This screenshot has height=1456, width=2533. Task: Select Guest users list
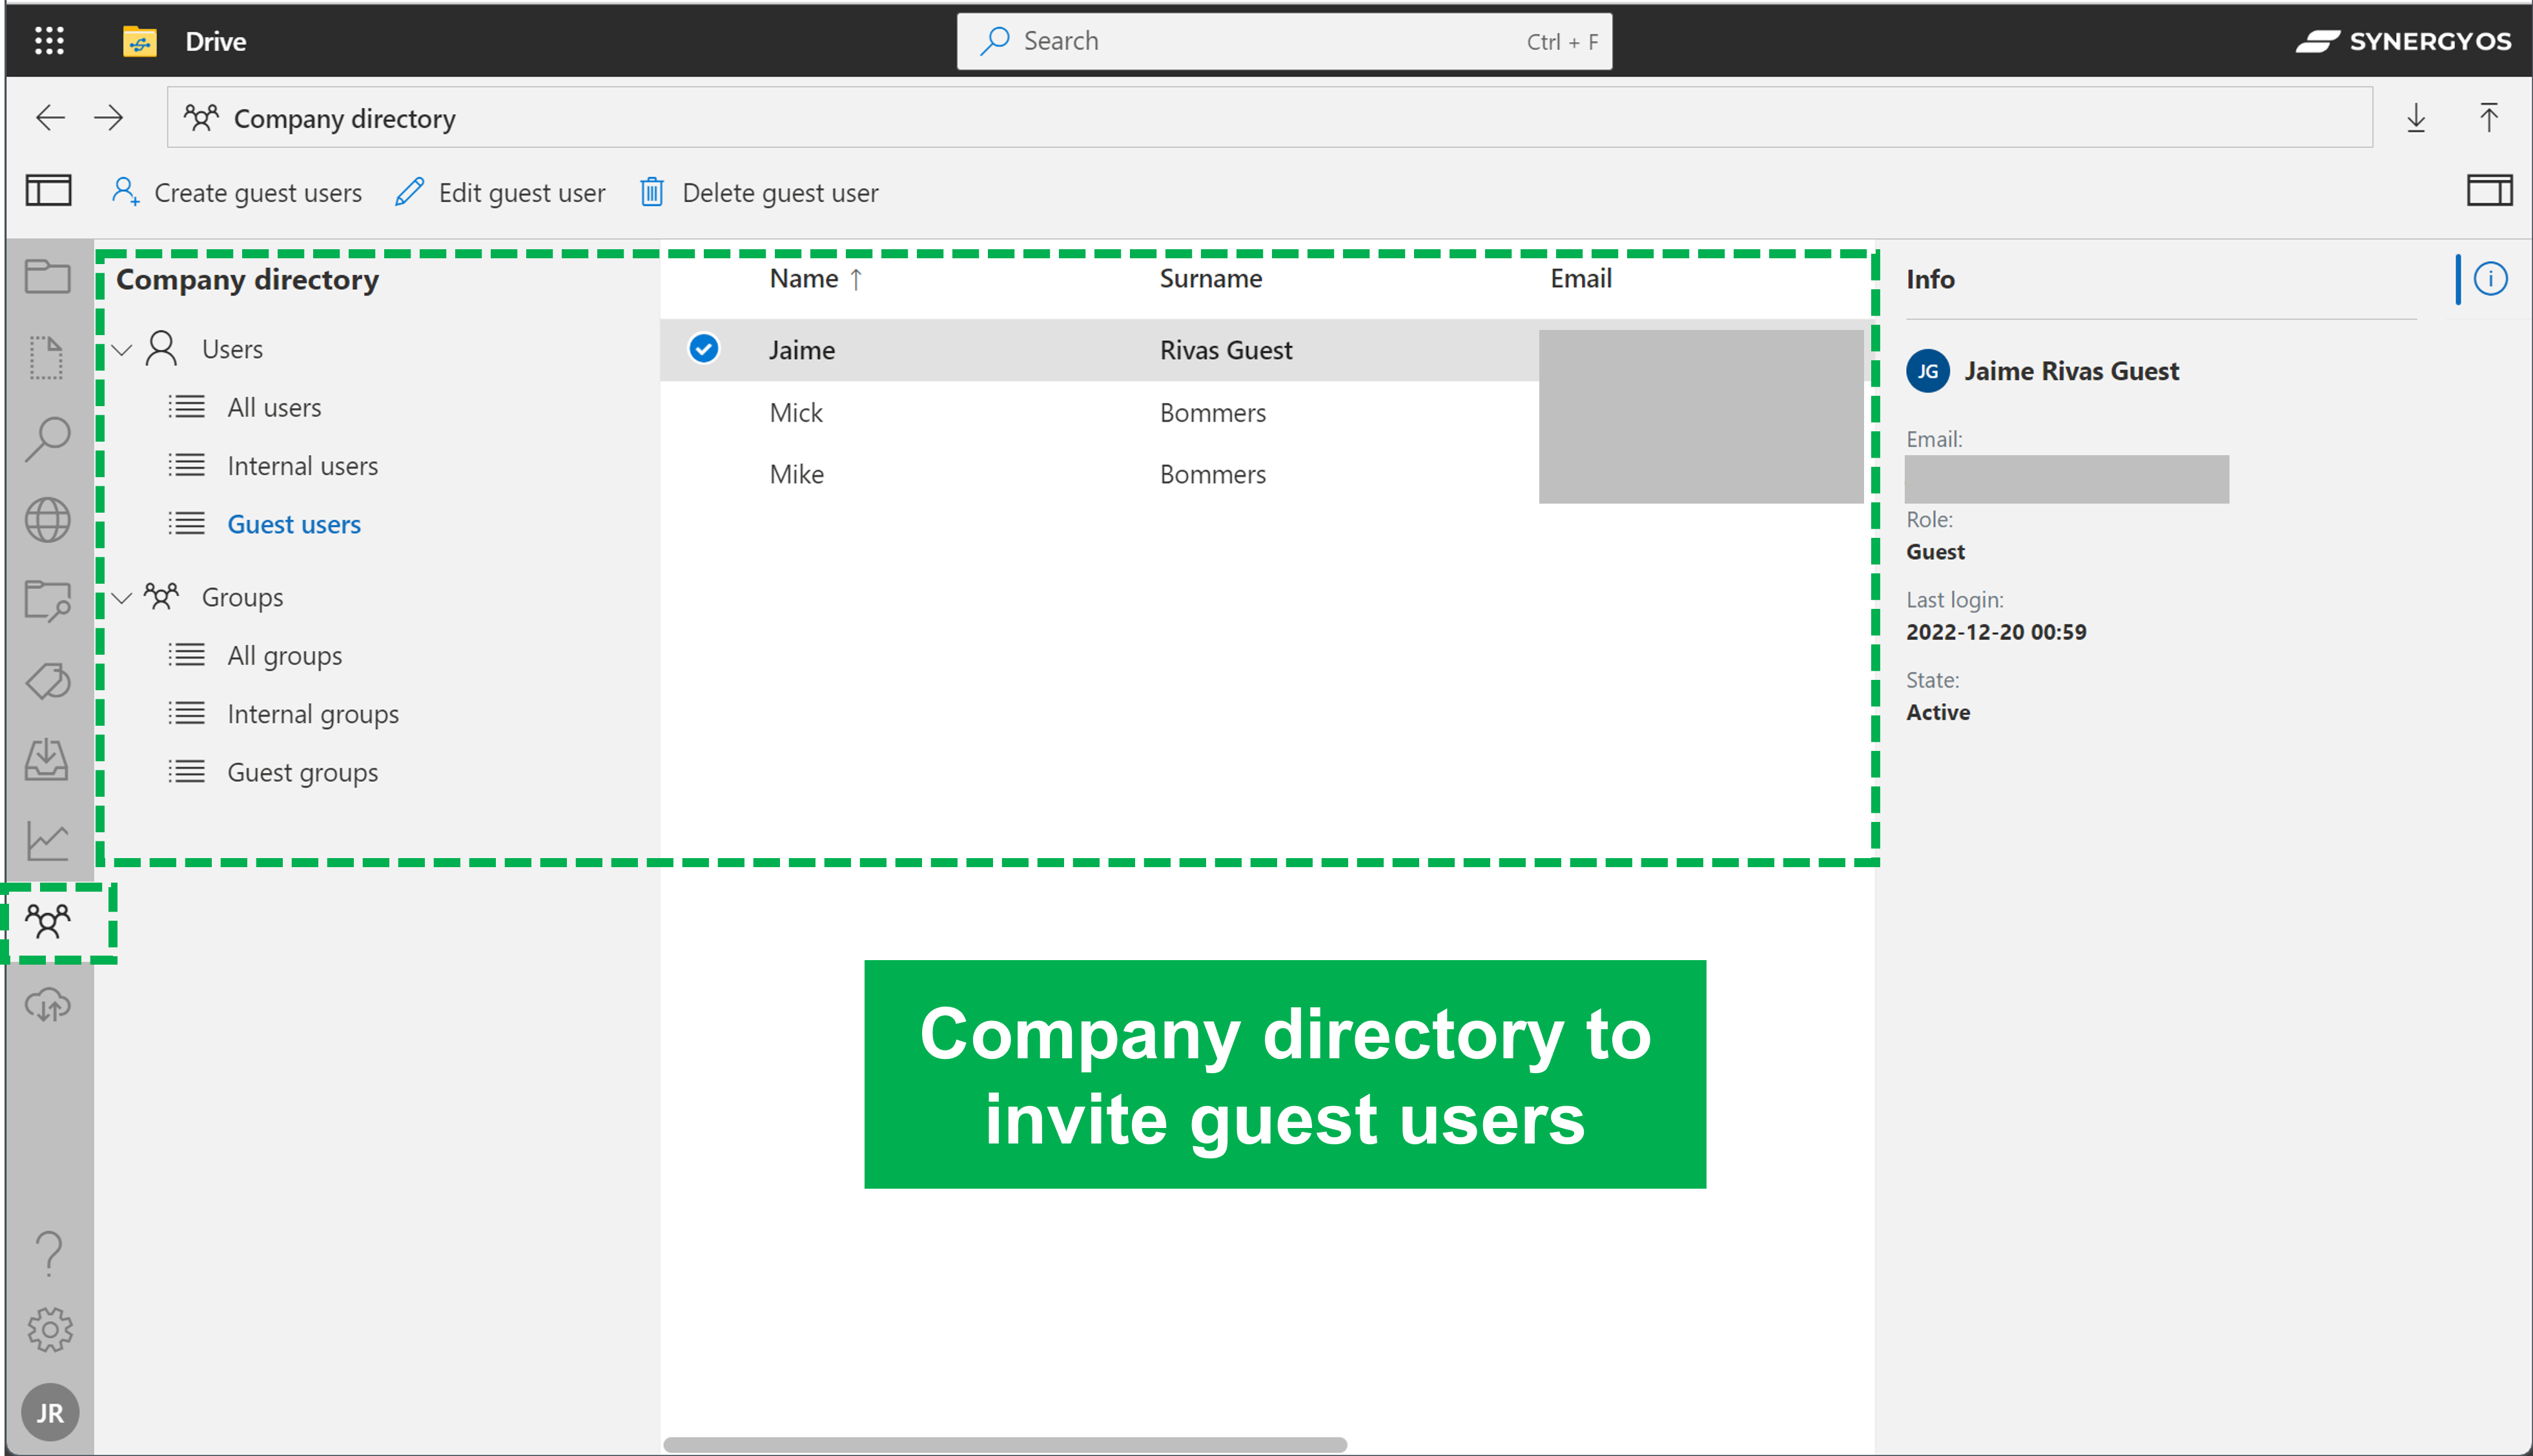(294, 524)
